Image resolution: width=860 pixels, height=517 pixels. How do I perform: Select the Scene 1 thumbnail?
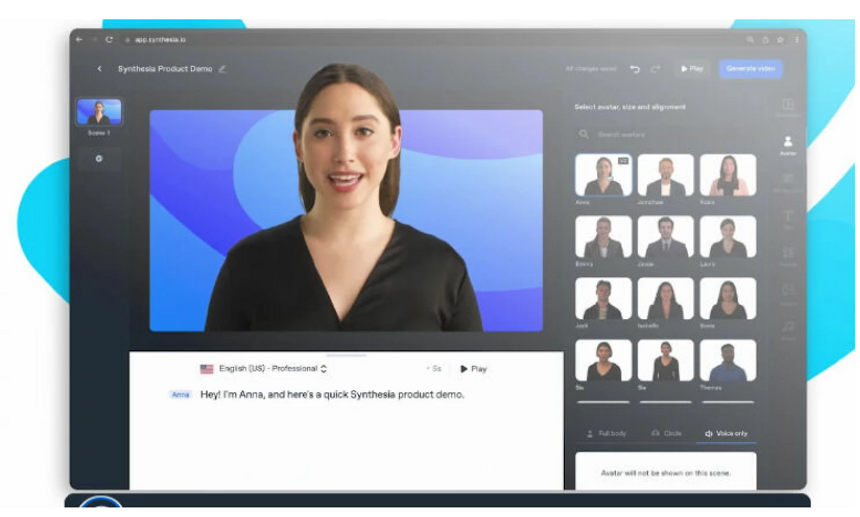coord(99,112)
